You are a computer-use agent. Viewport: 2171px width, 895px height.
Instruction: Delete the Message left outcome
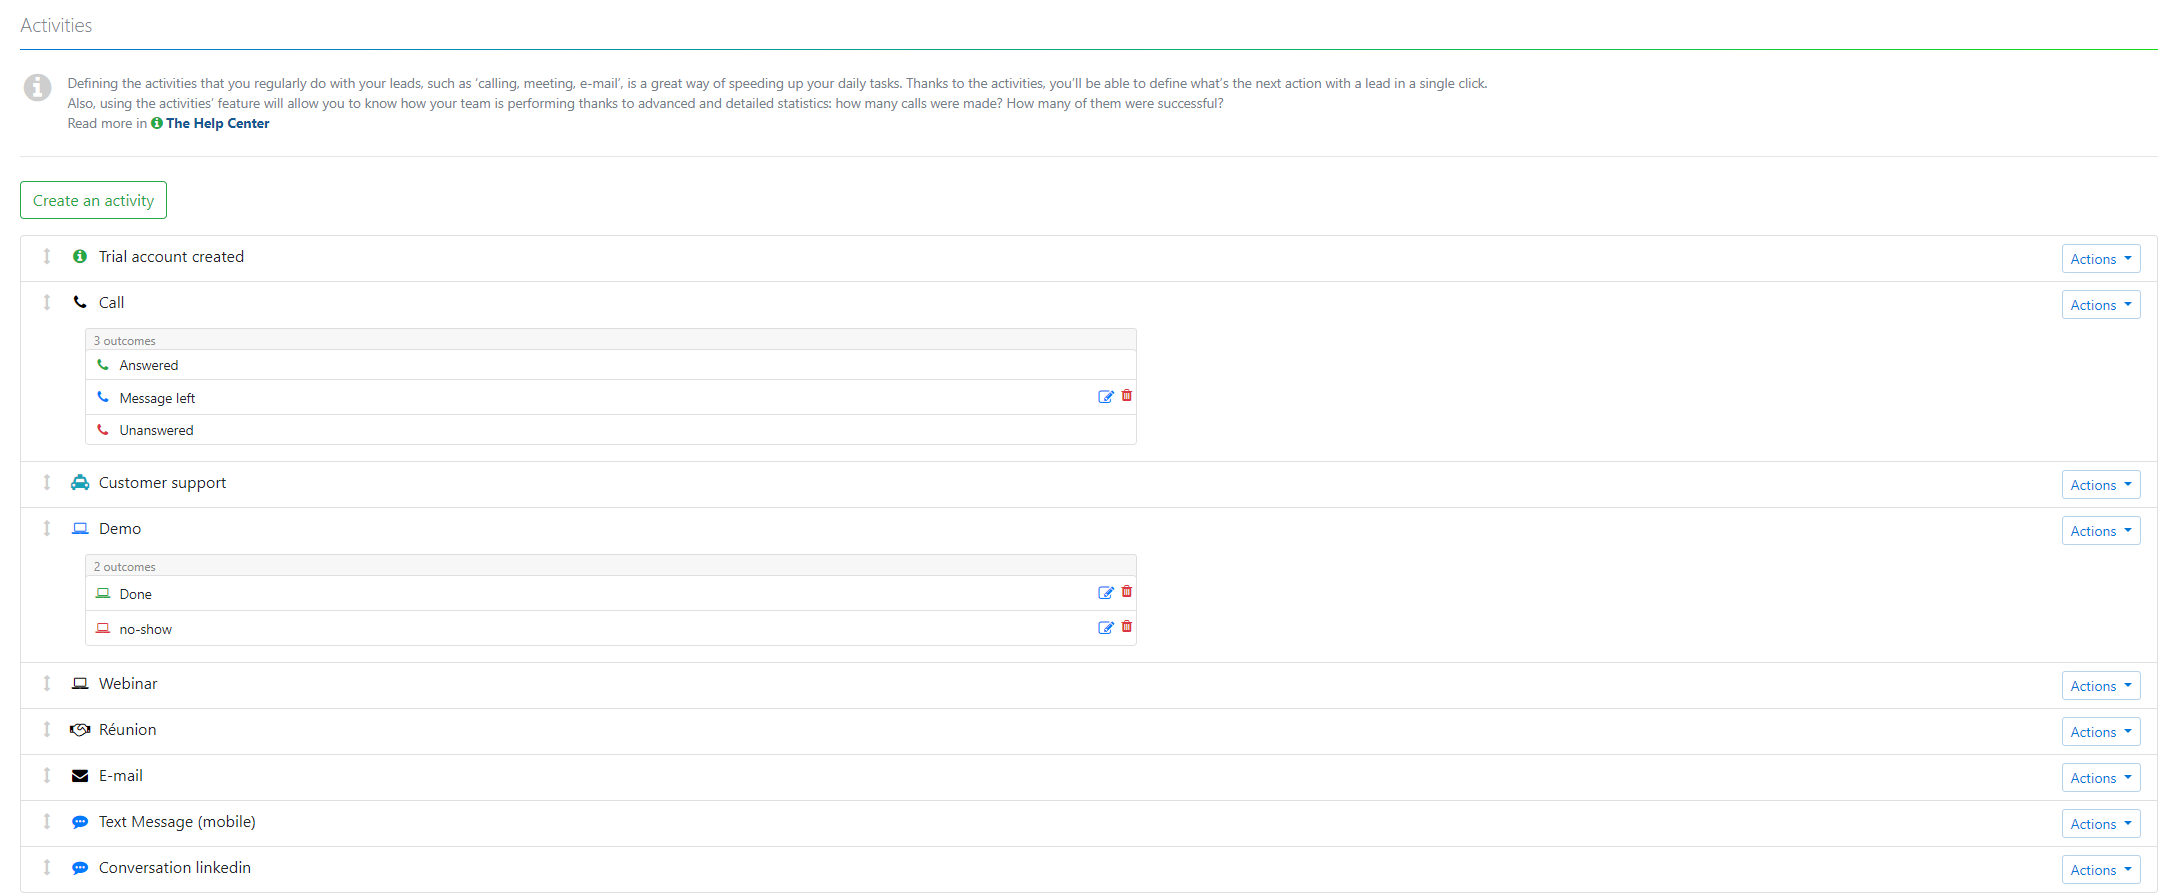pos(1127,396)
